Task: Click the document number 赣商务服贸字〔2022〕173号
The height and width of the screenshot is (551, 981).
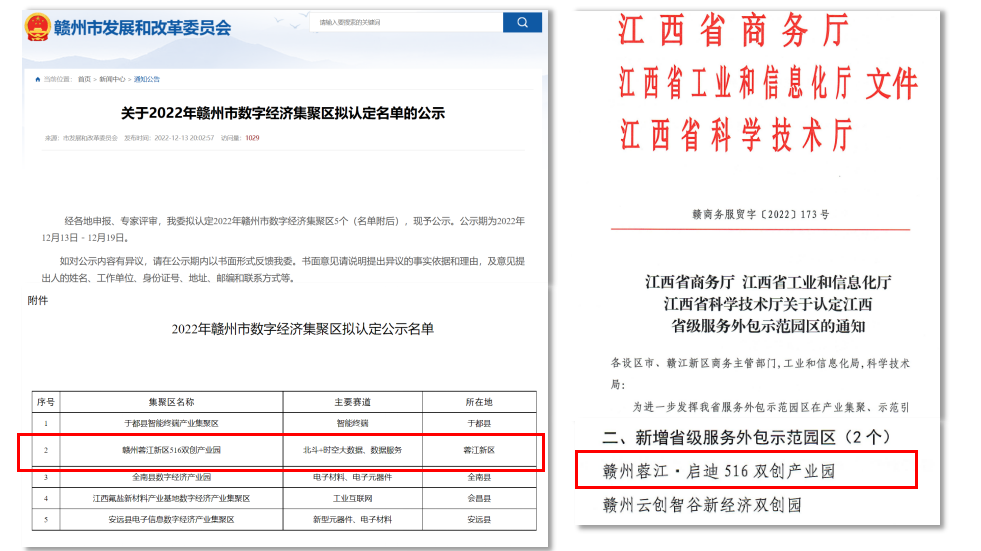Action: point(761,215)
